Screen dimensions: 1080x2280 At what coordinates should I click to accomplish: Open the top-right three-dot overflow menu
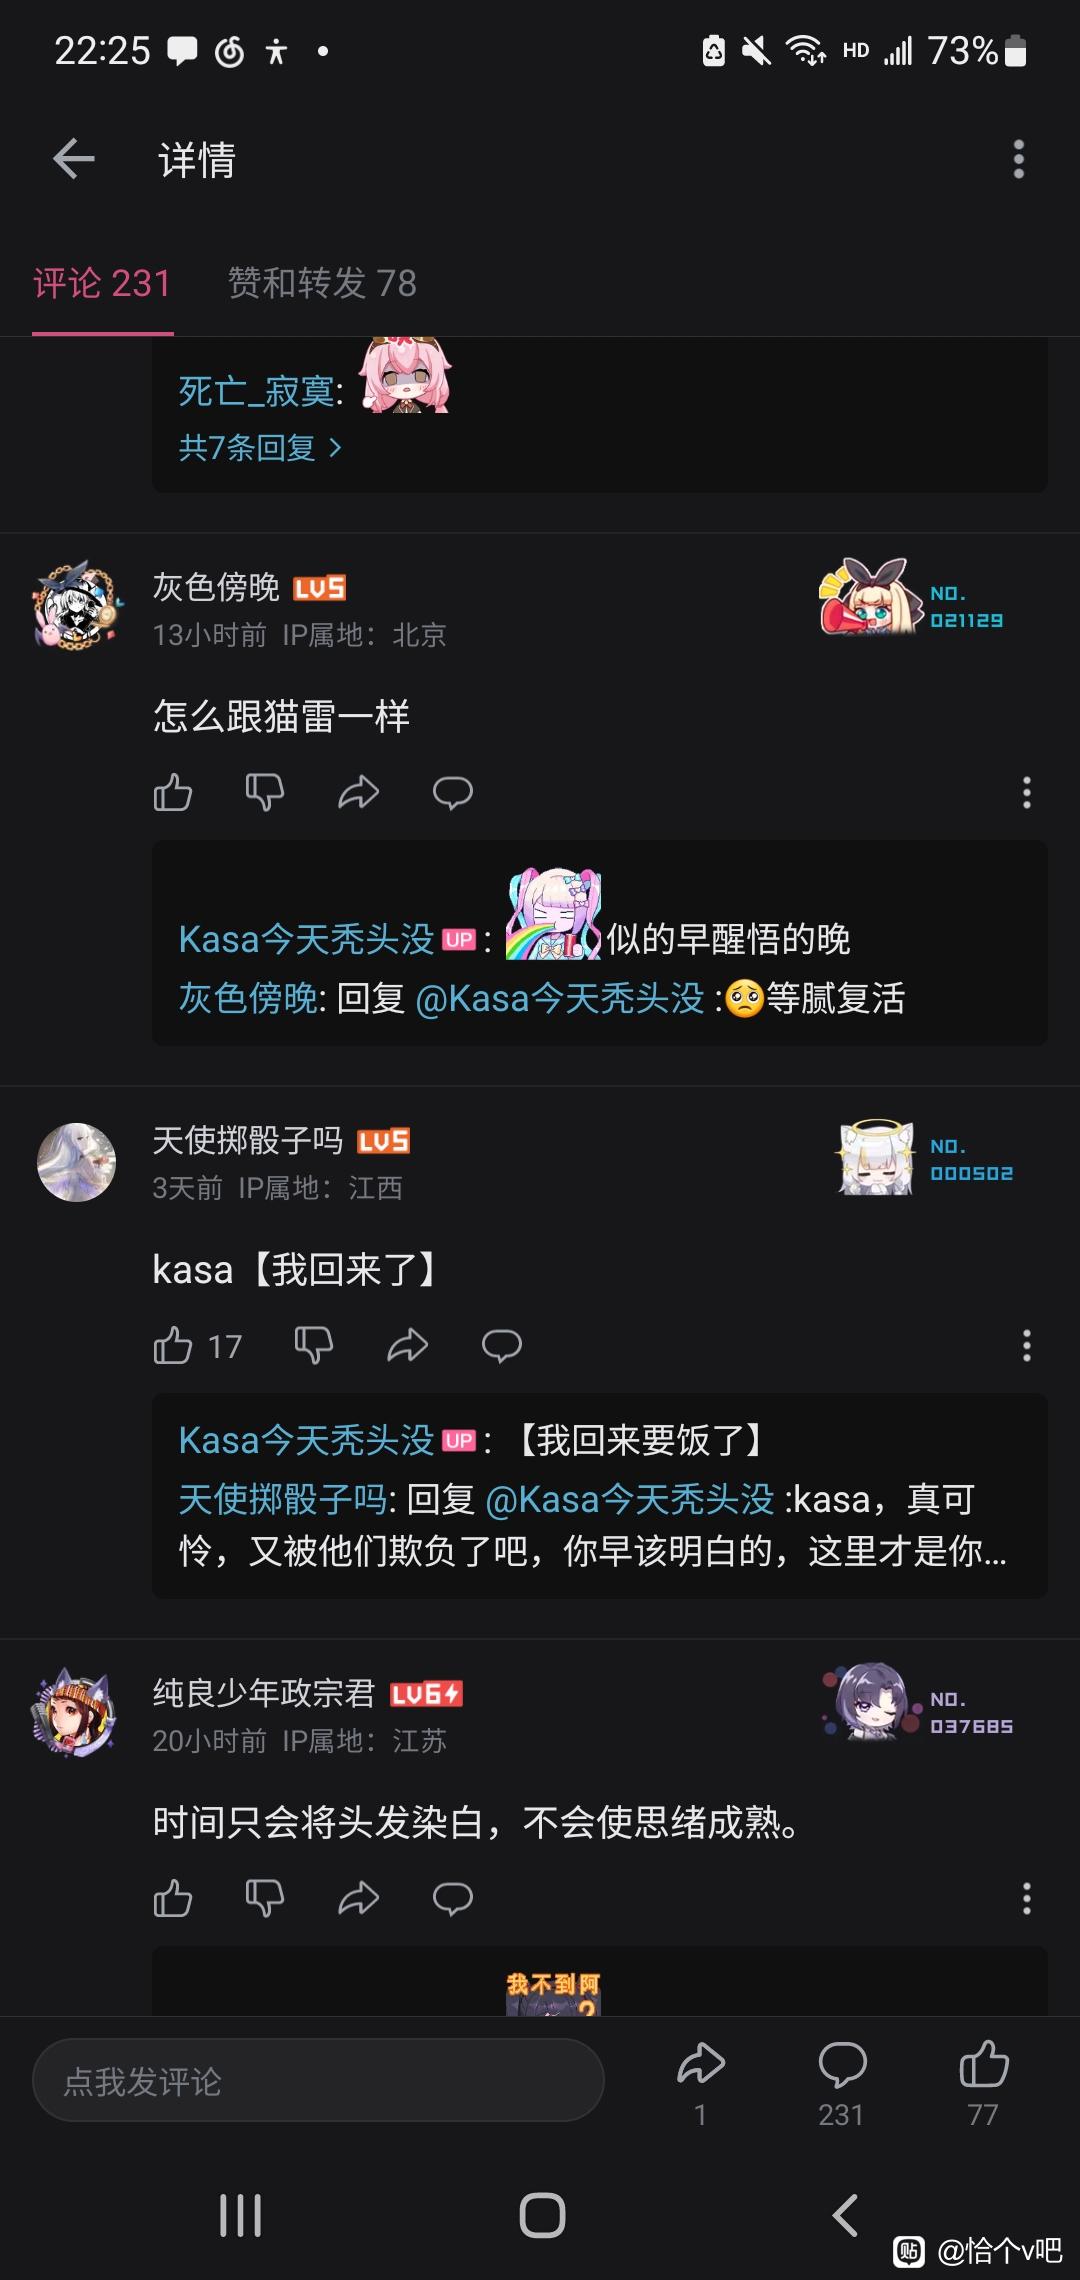[1018, 159]
